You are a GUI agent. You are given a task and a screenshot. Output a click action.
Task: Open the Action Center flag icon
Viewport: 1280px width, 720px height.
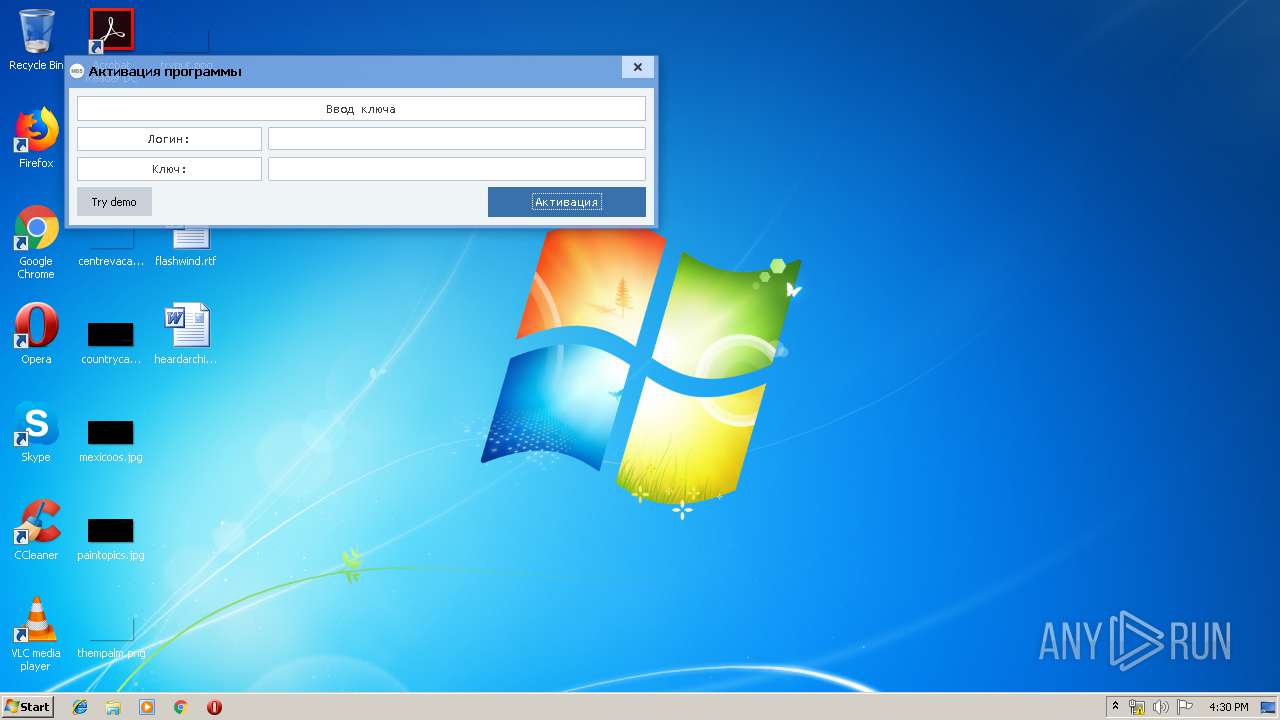pos(1185,707)
